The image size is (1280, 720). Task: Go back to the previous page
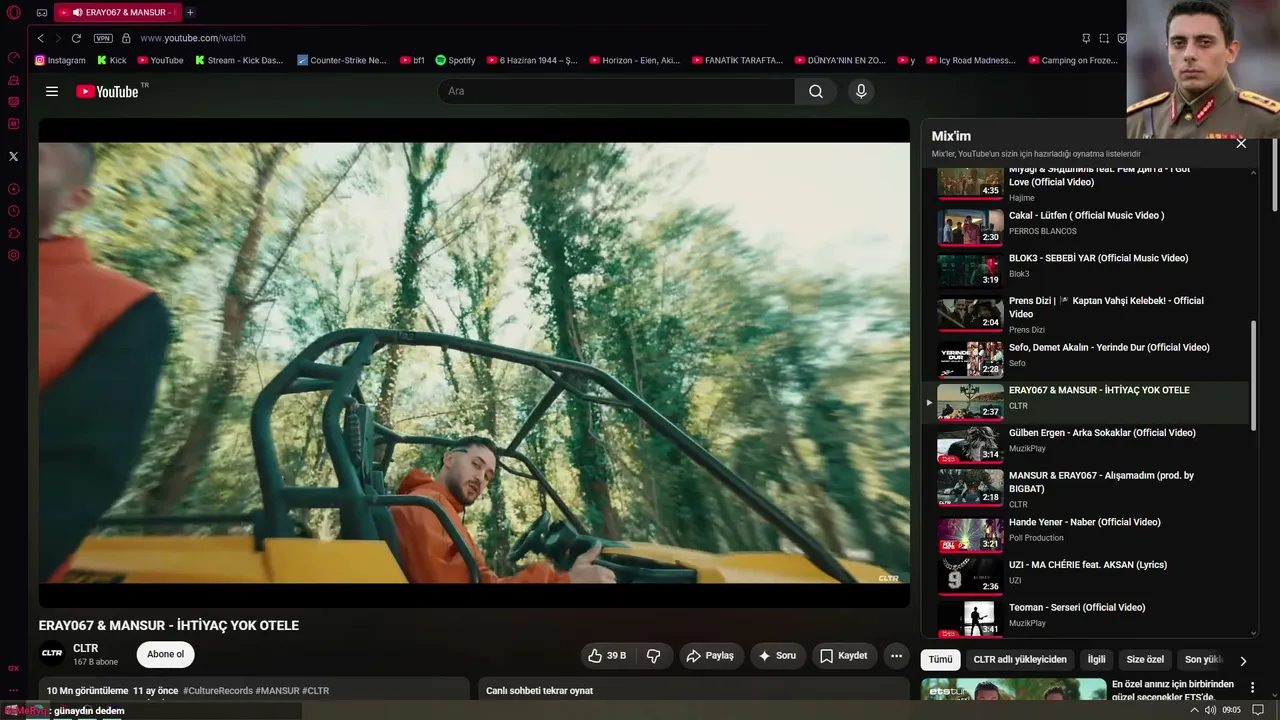click(x=41, y=38)
